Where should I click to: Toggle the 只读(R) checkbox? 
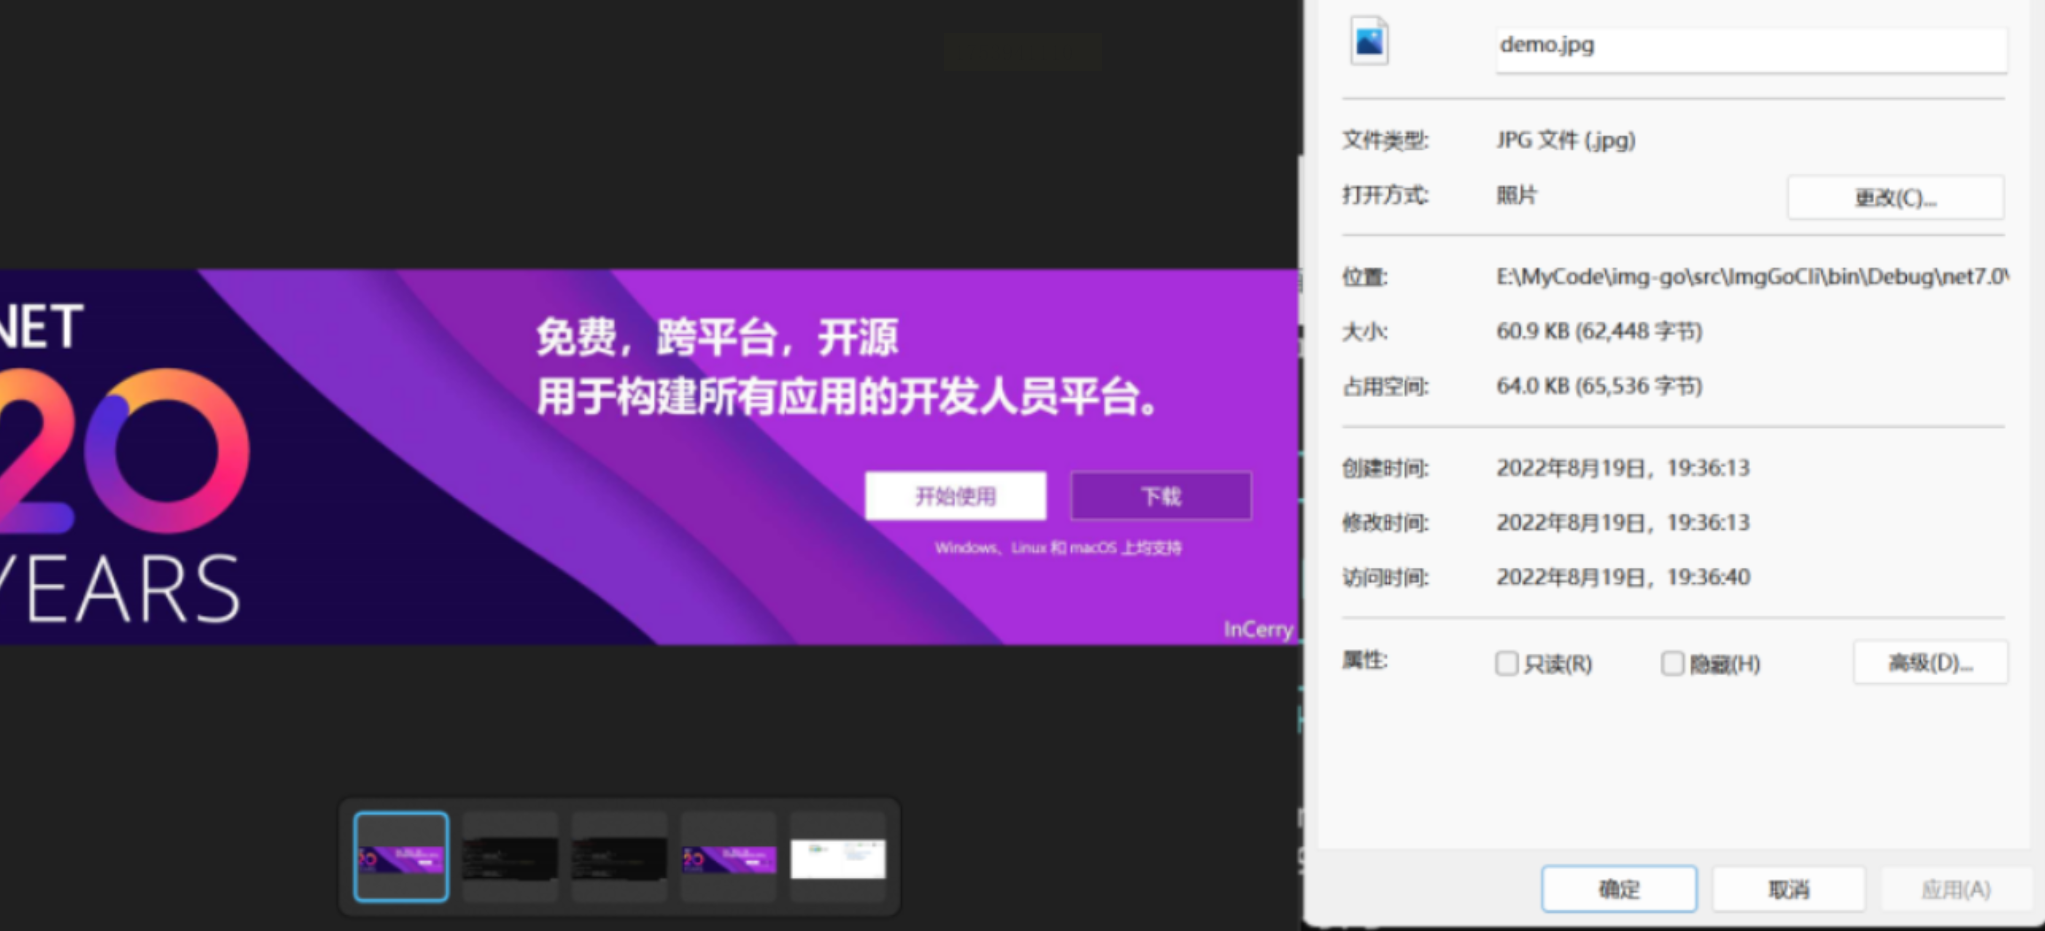pos(1507,663)
